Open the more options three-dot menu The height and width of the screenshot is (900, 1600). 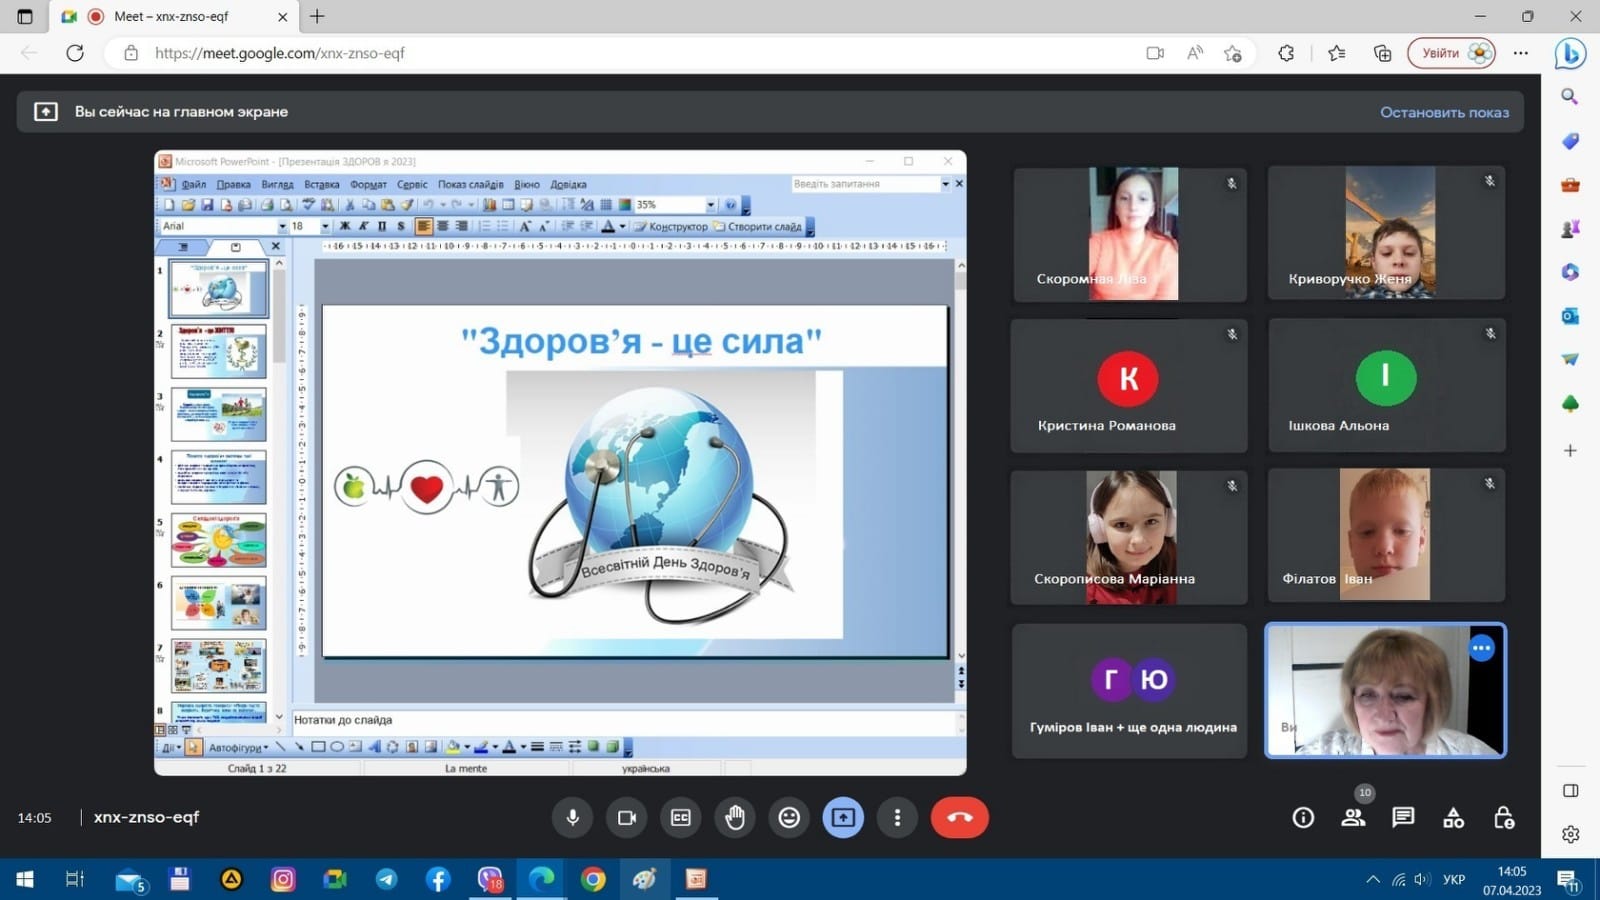[897, 818]
